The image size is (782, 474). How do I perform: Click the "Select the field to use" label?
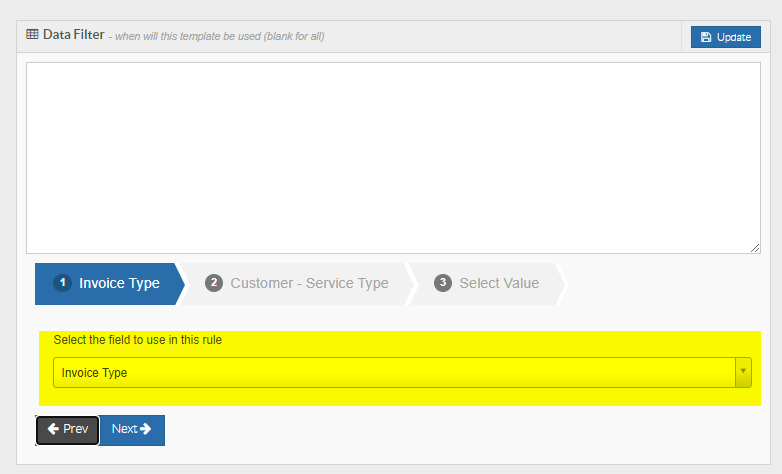[x=138, y=340]
